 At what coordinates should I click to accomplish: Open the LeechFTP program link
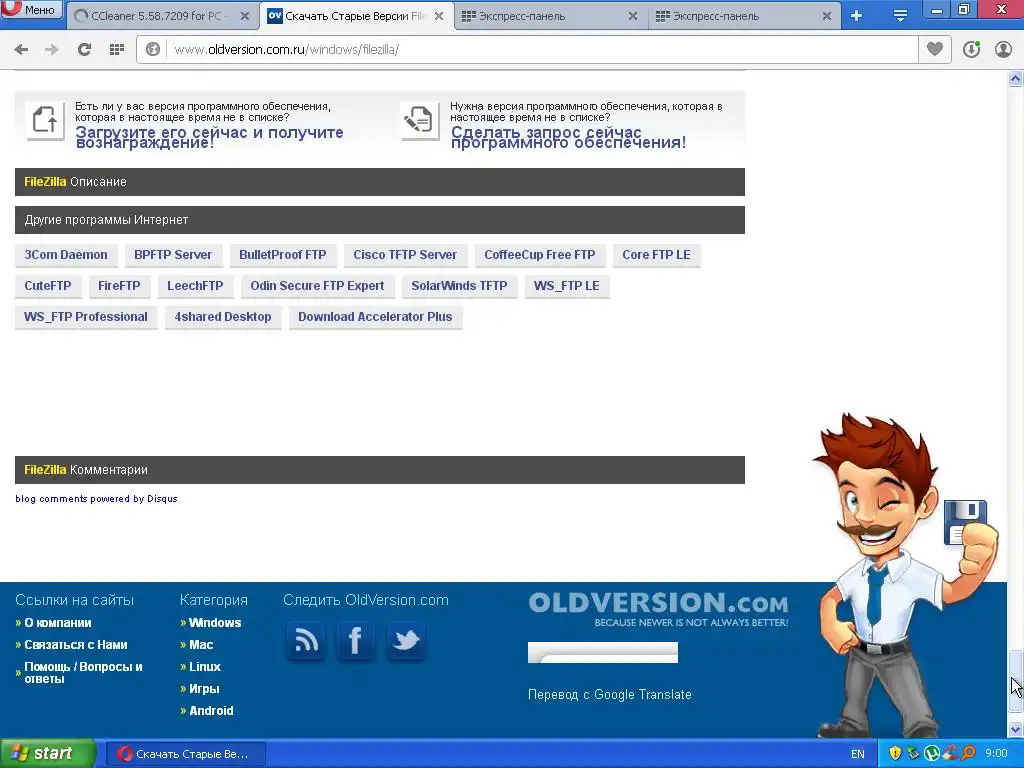[195, 285]
